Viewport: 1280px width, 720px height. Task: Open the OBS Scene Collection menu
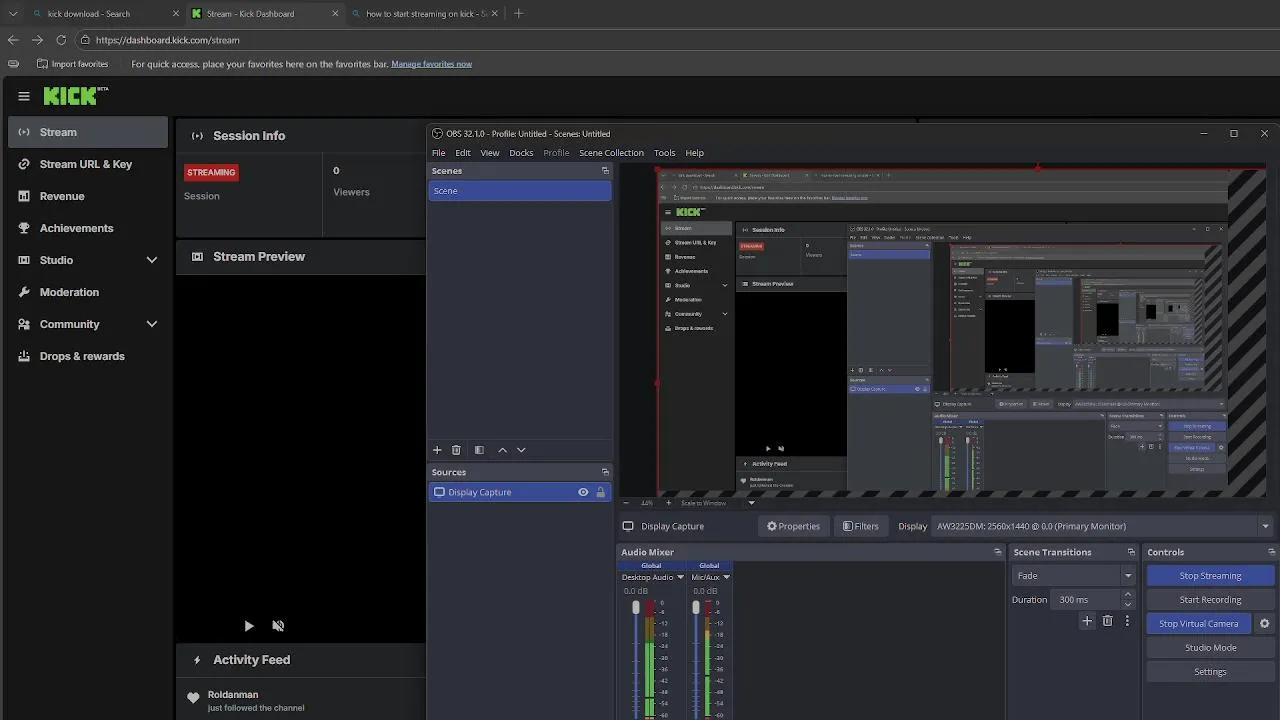[611, 153]
